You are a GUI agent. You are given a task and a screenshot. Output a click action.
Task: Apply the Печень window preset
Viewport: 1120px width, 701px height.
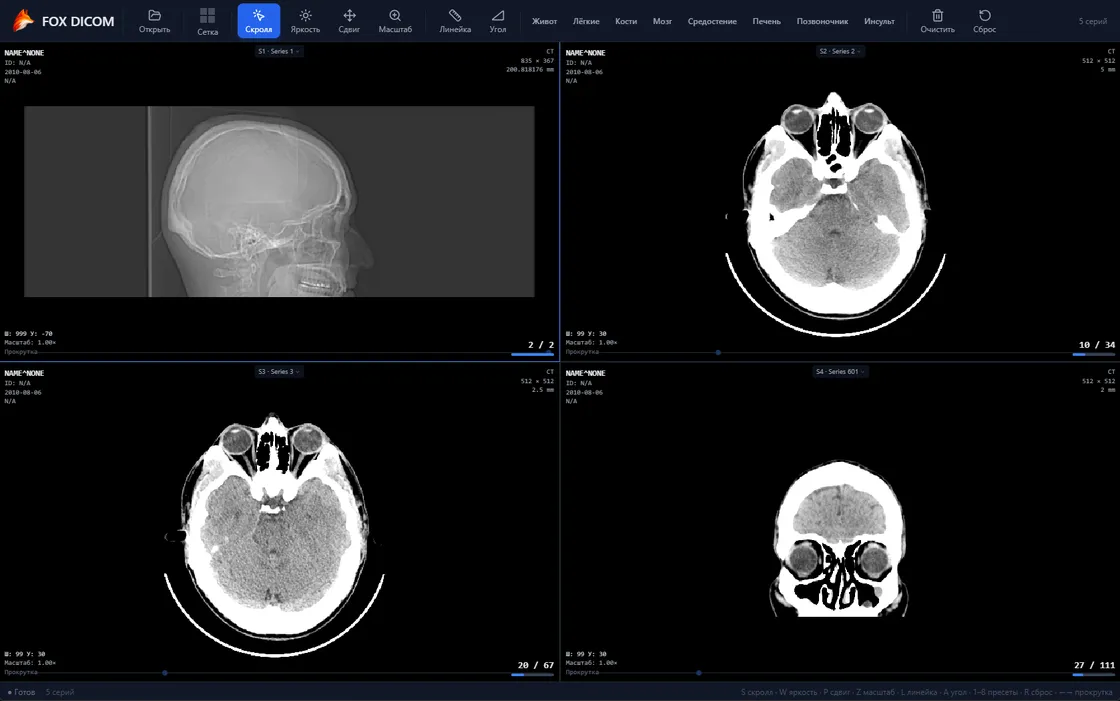[x=766, y=21]
